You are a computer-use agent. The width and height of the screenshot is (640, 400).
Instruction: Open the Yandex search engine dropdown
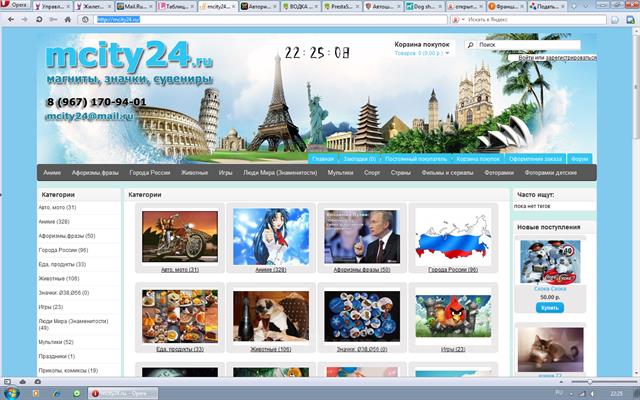[x=459, y=20]
